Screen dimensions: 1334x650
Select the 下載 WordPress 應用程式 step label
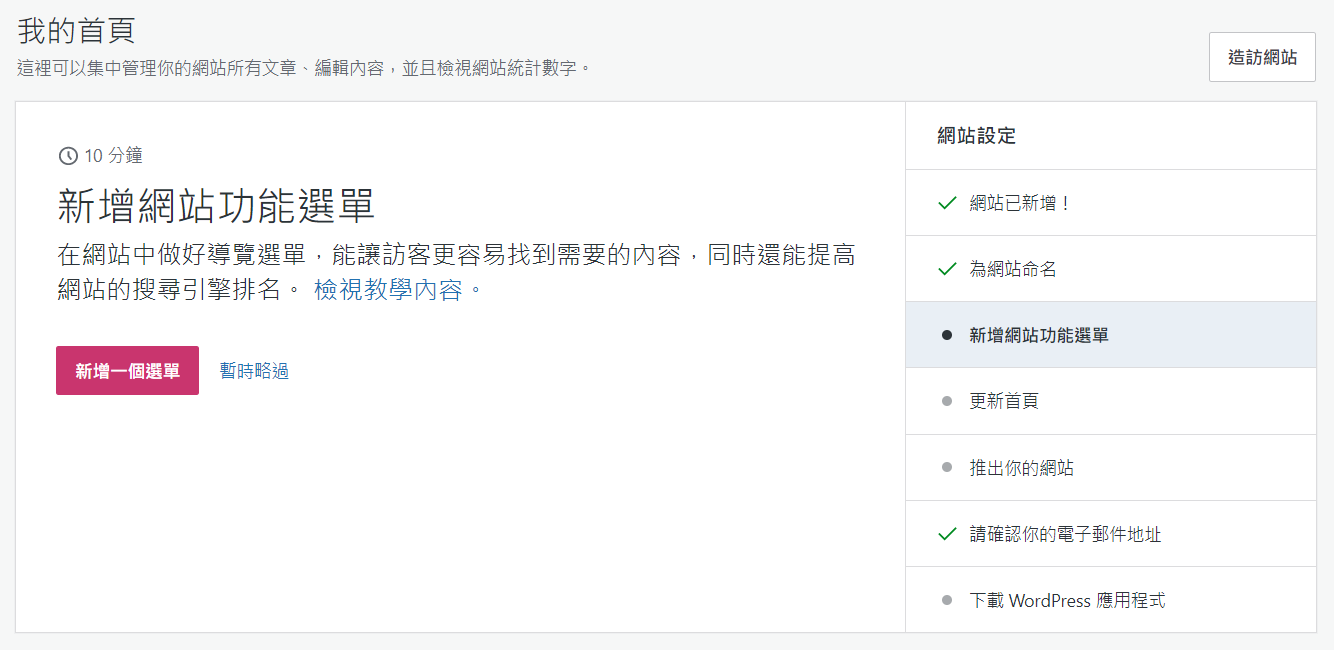pos(1067,600)
